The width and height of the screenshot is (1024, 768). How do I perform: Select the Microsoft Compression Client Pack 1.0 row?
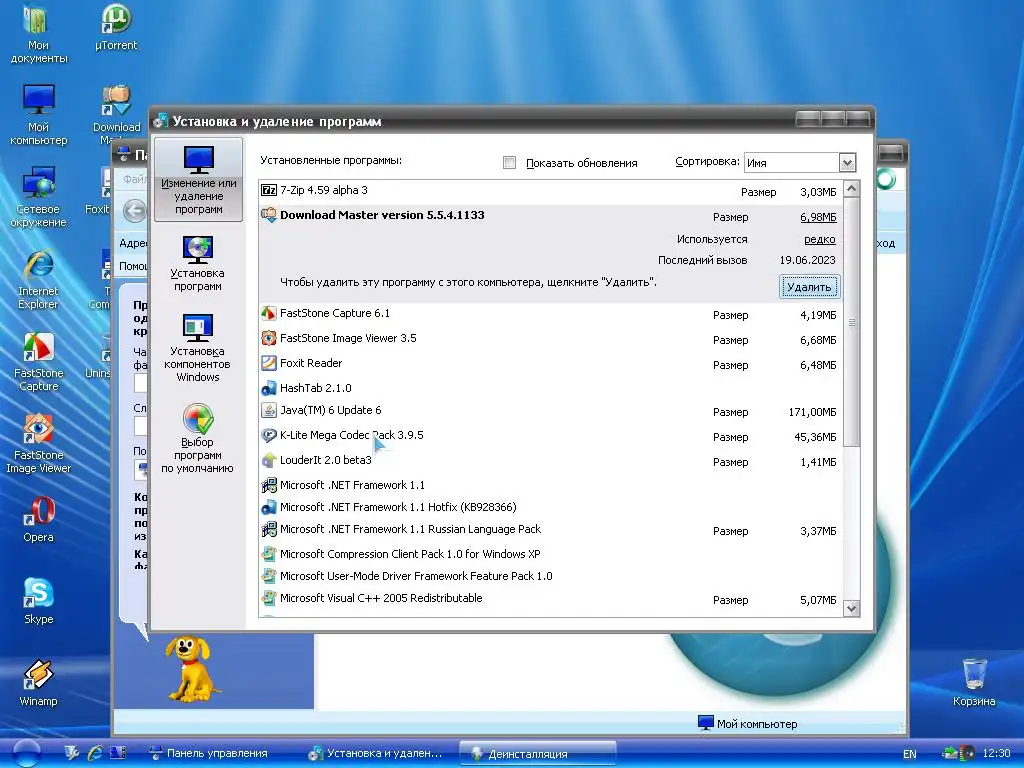551,554
